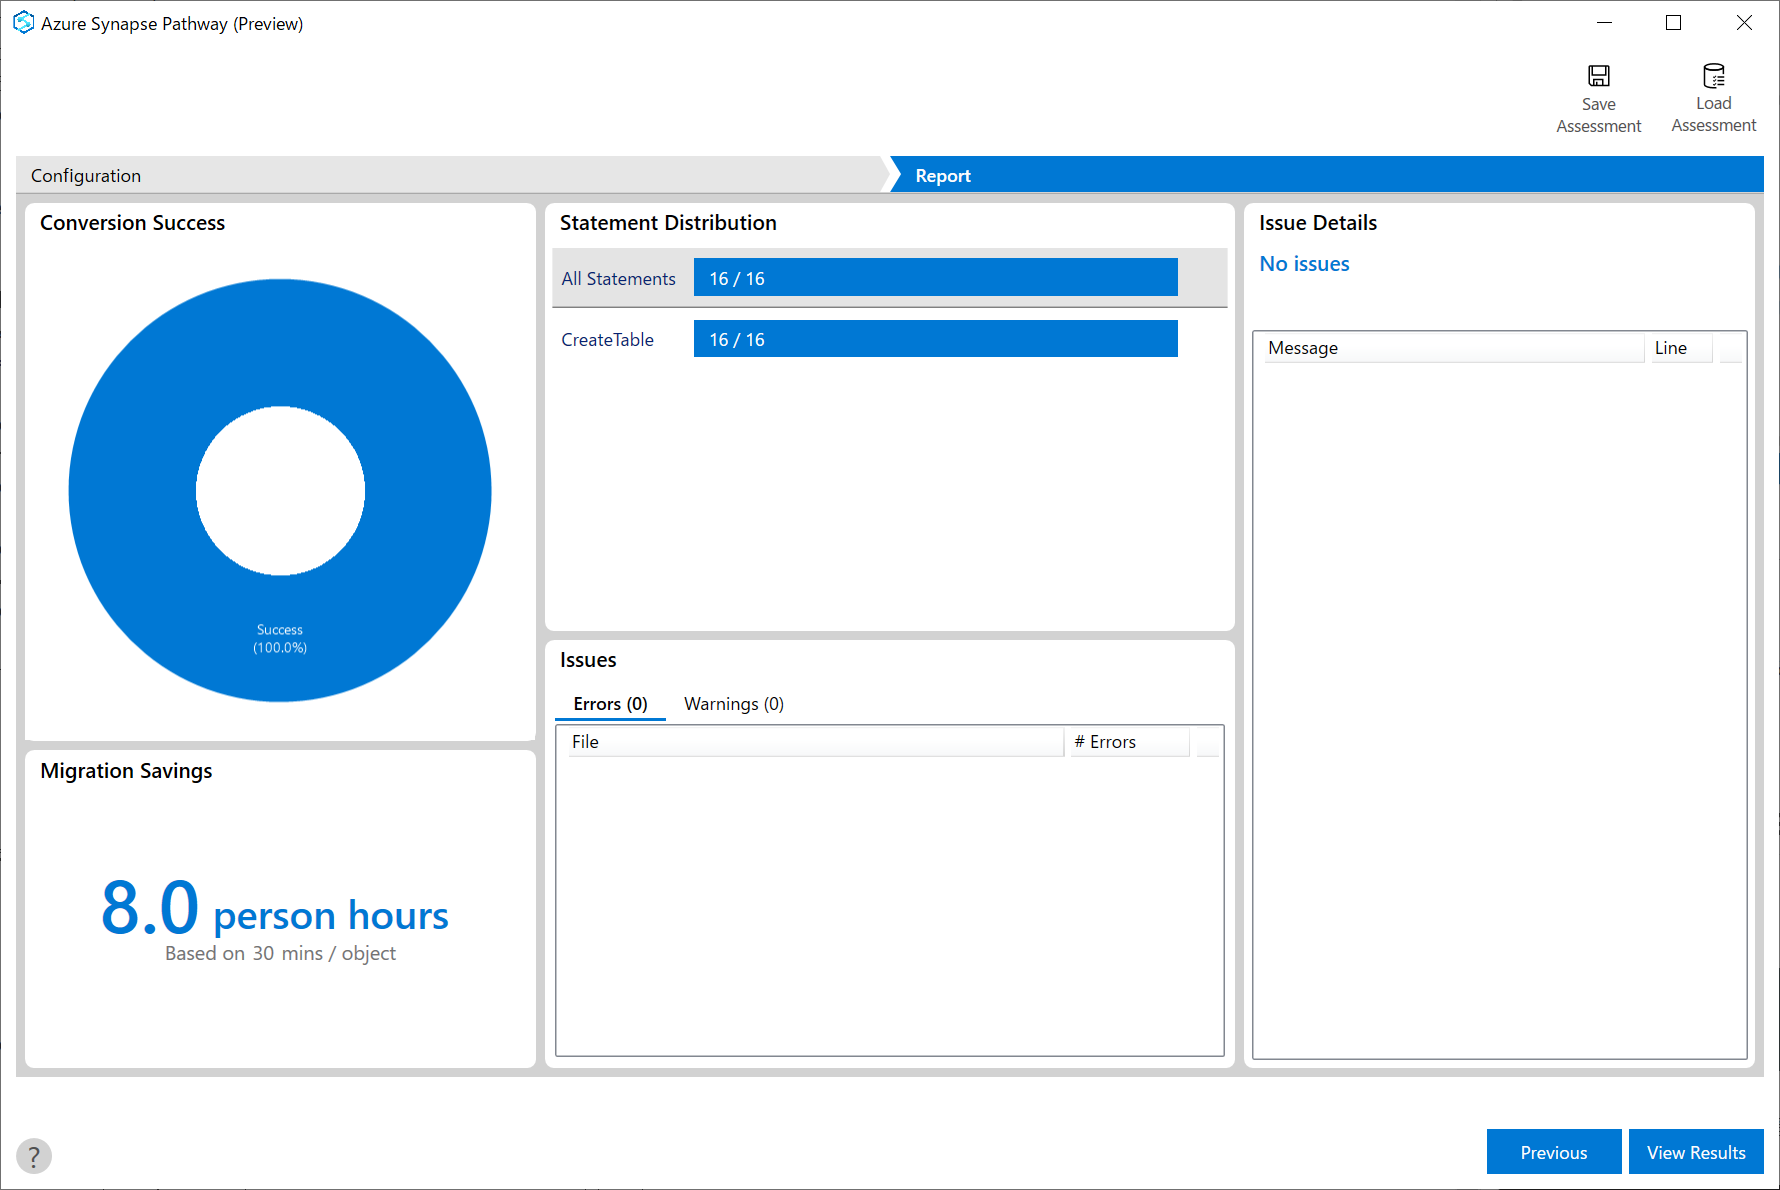Click the All Statements 16 / 16 progress bar
This screenshot has width=1780, height=1190.
tap(936, 278)
